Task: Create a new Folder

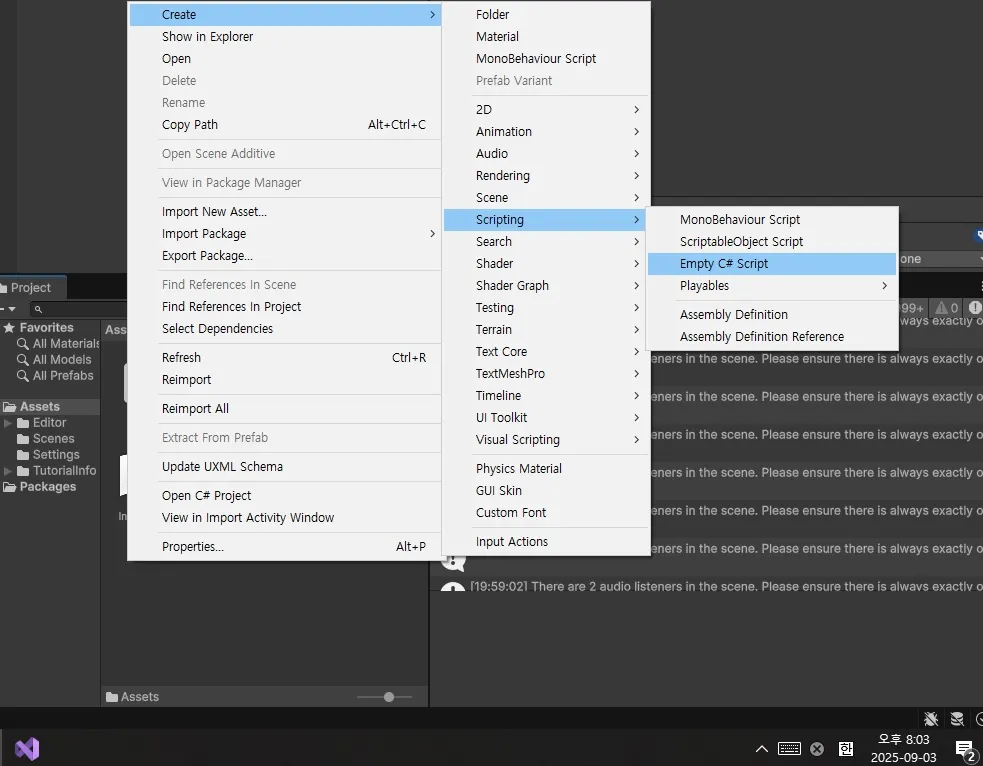Action: point(546,14)
